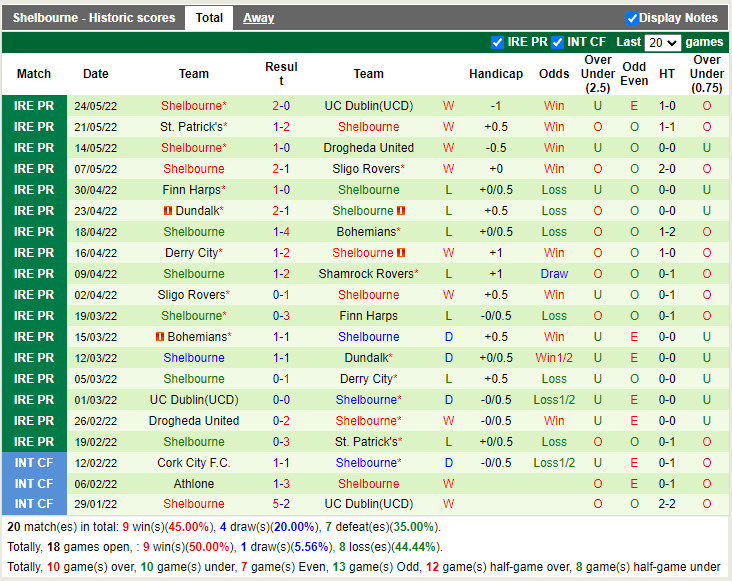
Task: Click the Draw odds on 09/04/22 row
Action: pos(554,274)
